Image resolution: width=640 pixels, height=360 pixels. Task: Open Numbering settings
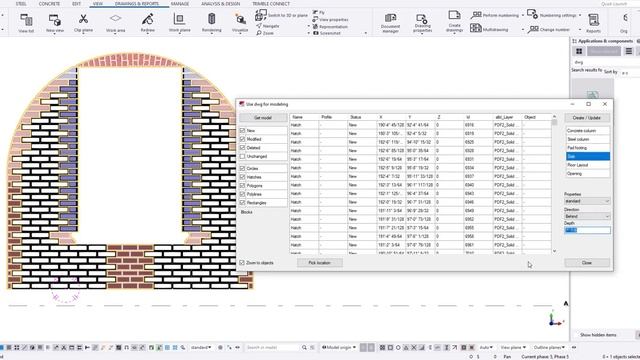[x=551, y=15]
